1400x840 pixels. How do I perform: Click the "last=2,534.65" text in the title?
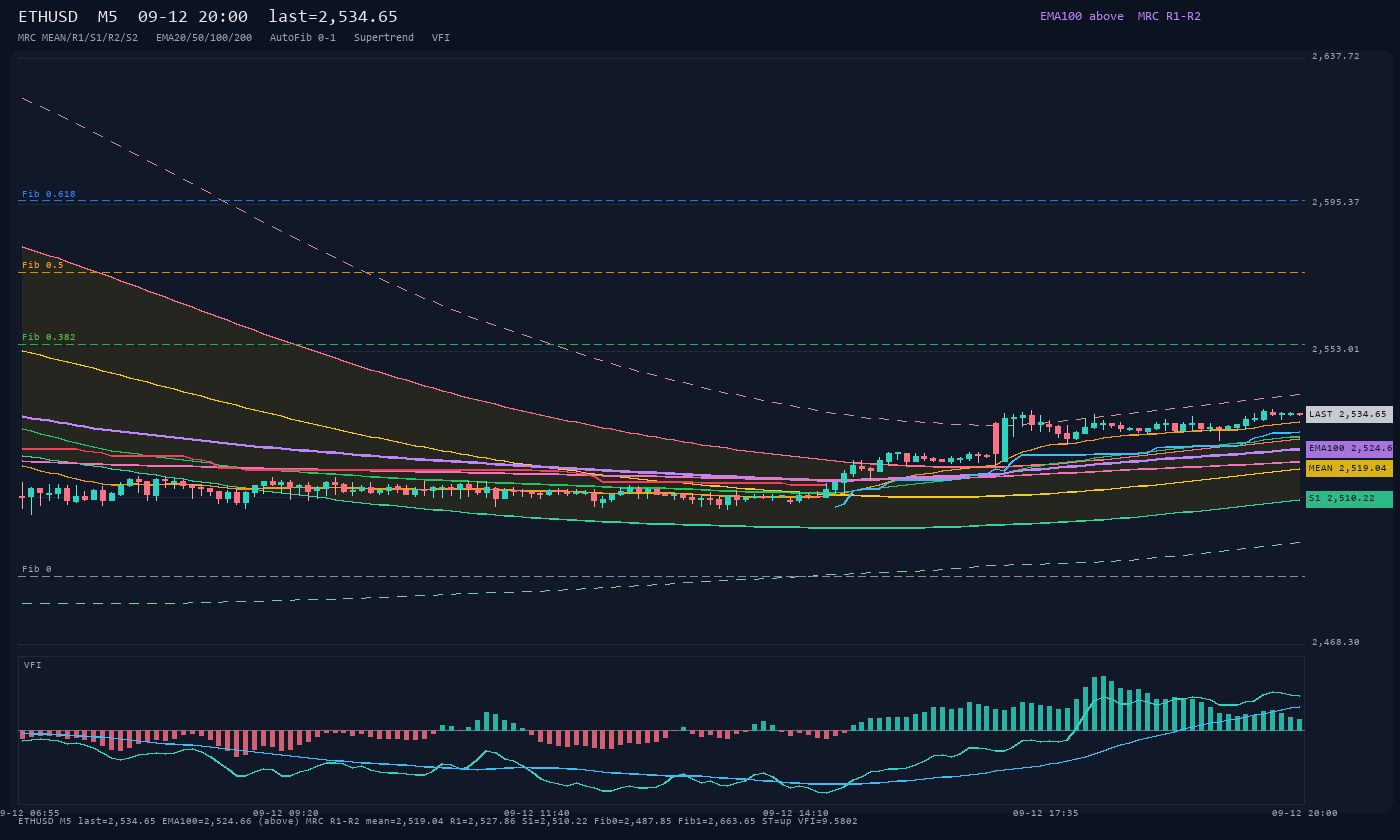coord(333,17)
